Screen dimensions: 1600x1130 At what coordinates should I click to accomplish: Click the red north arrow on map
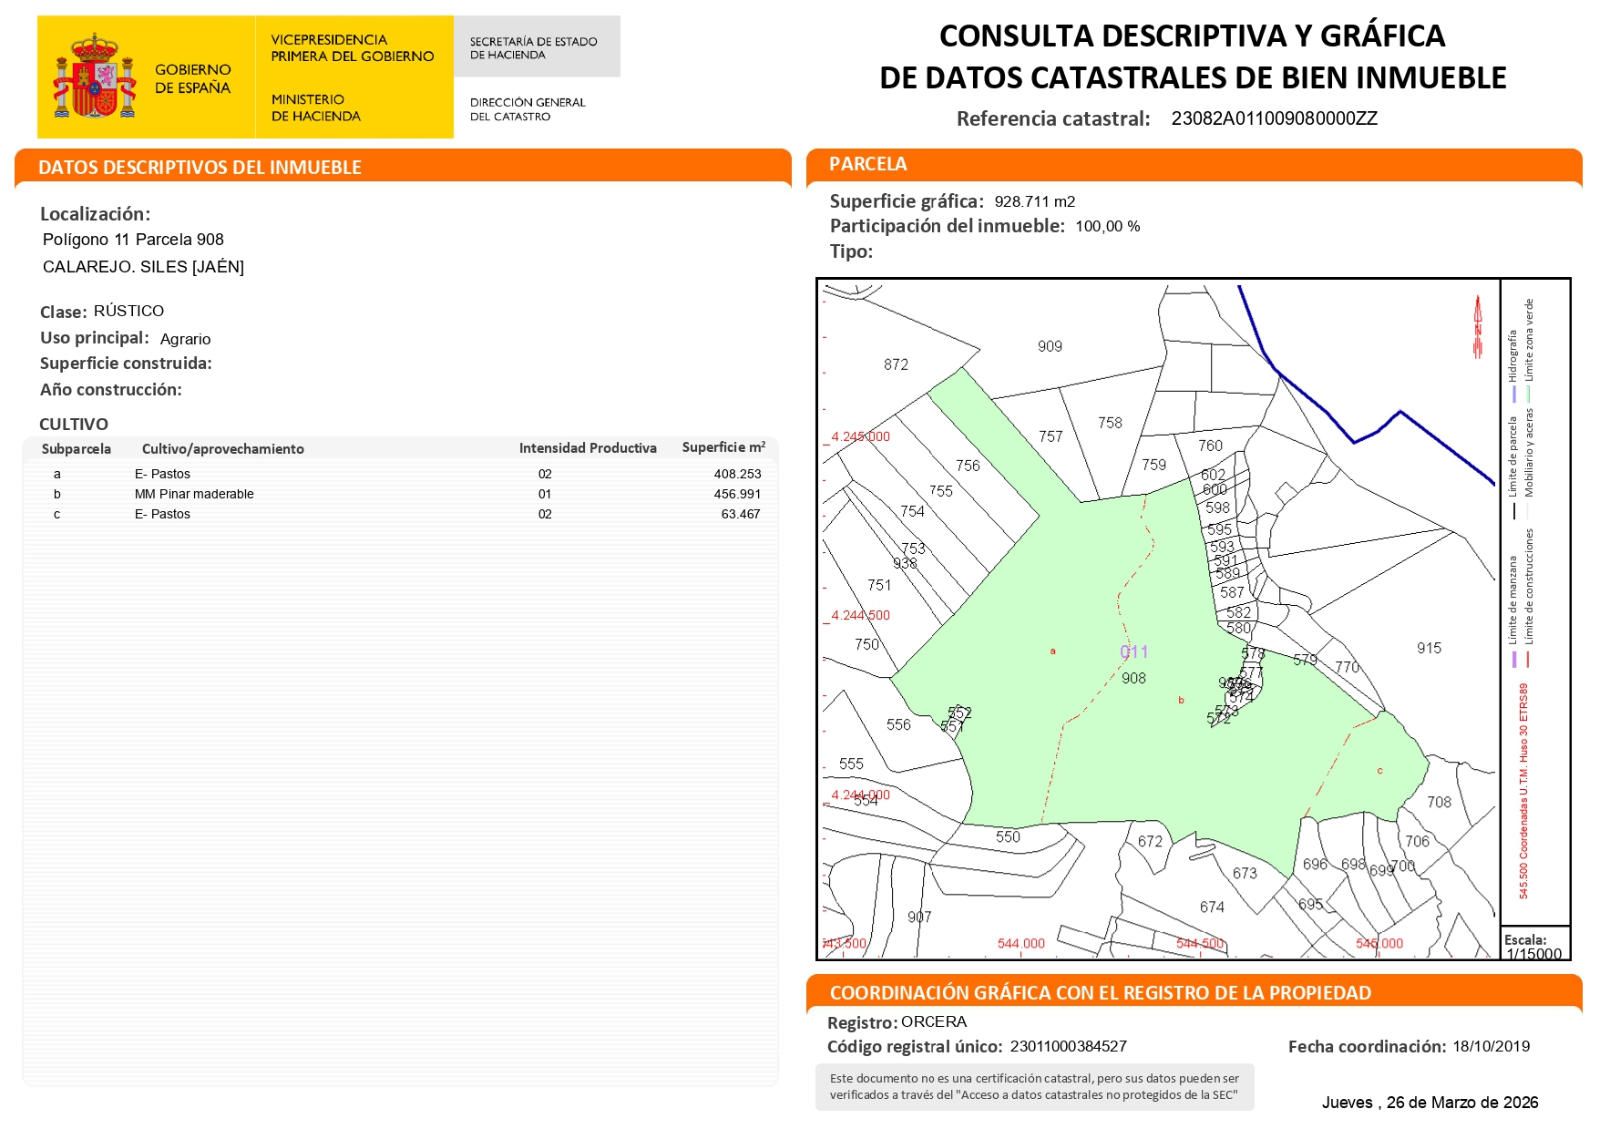point(1477,326)
